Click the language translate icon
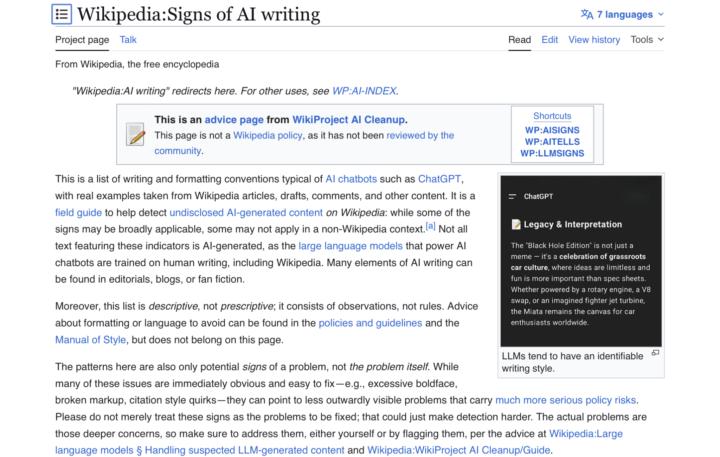 pyautogui.click(x=586, y=14)
